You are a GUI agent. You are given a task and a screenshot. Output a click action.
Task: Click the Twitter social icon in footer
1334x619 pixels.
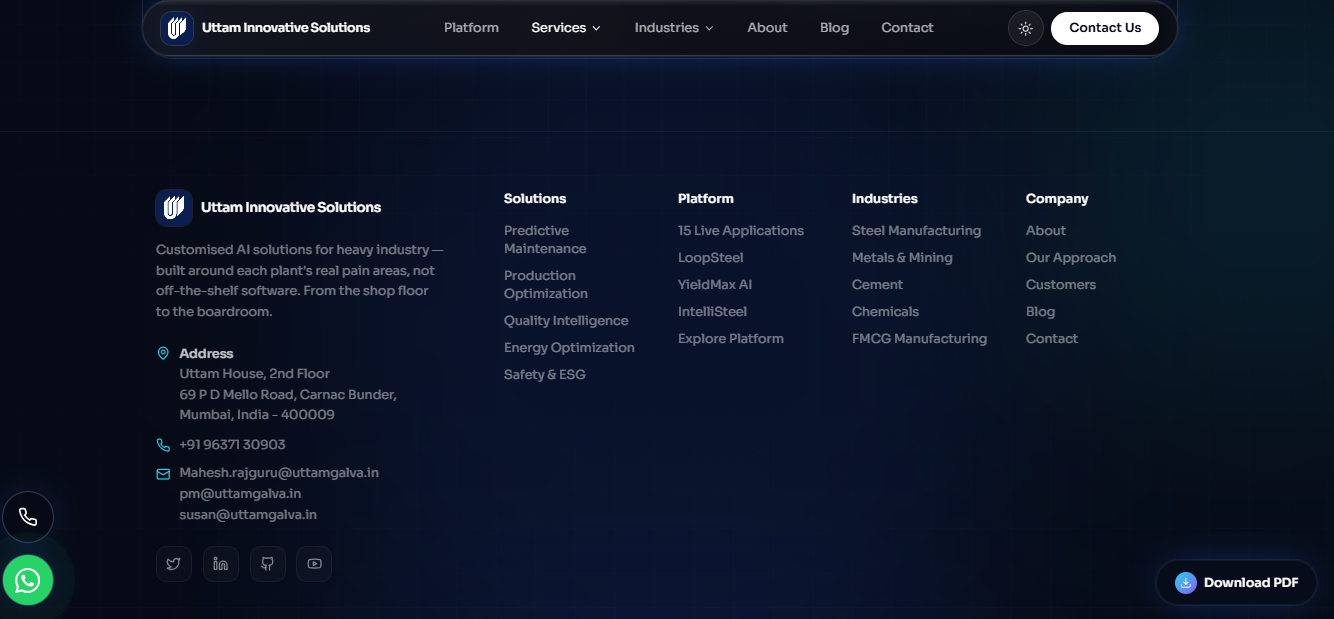174,564
